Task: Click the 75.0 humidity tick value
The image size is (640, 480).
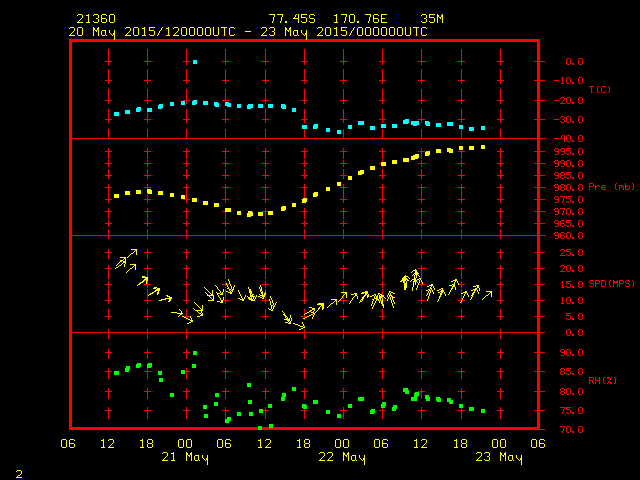Action: coord(571,411)
